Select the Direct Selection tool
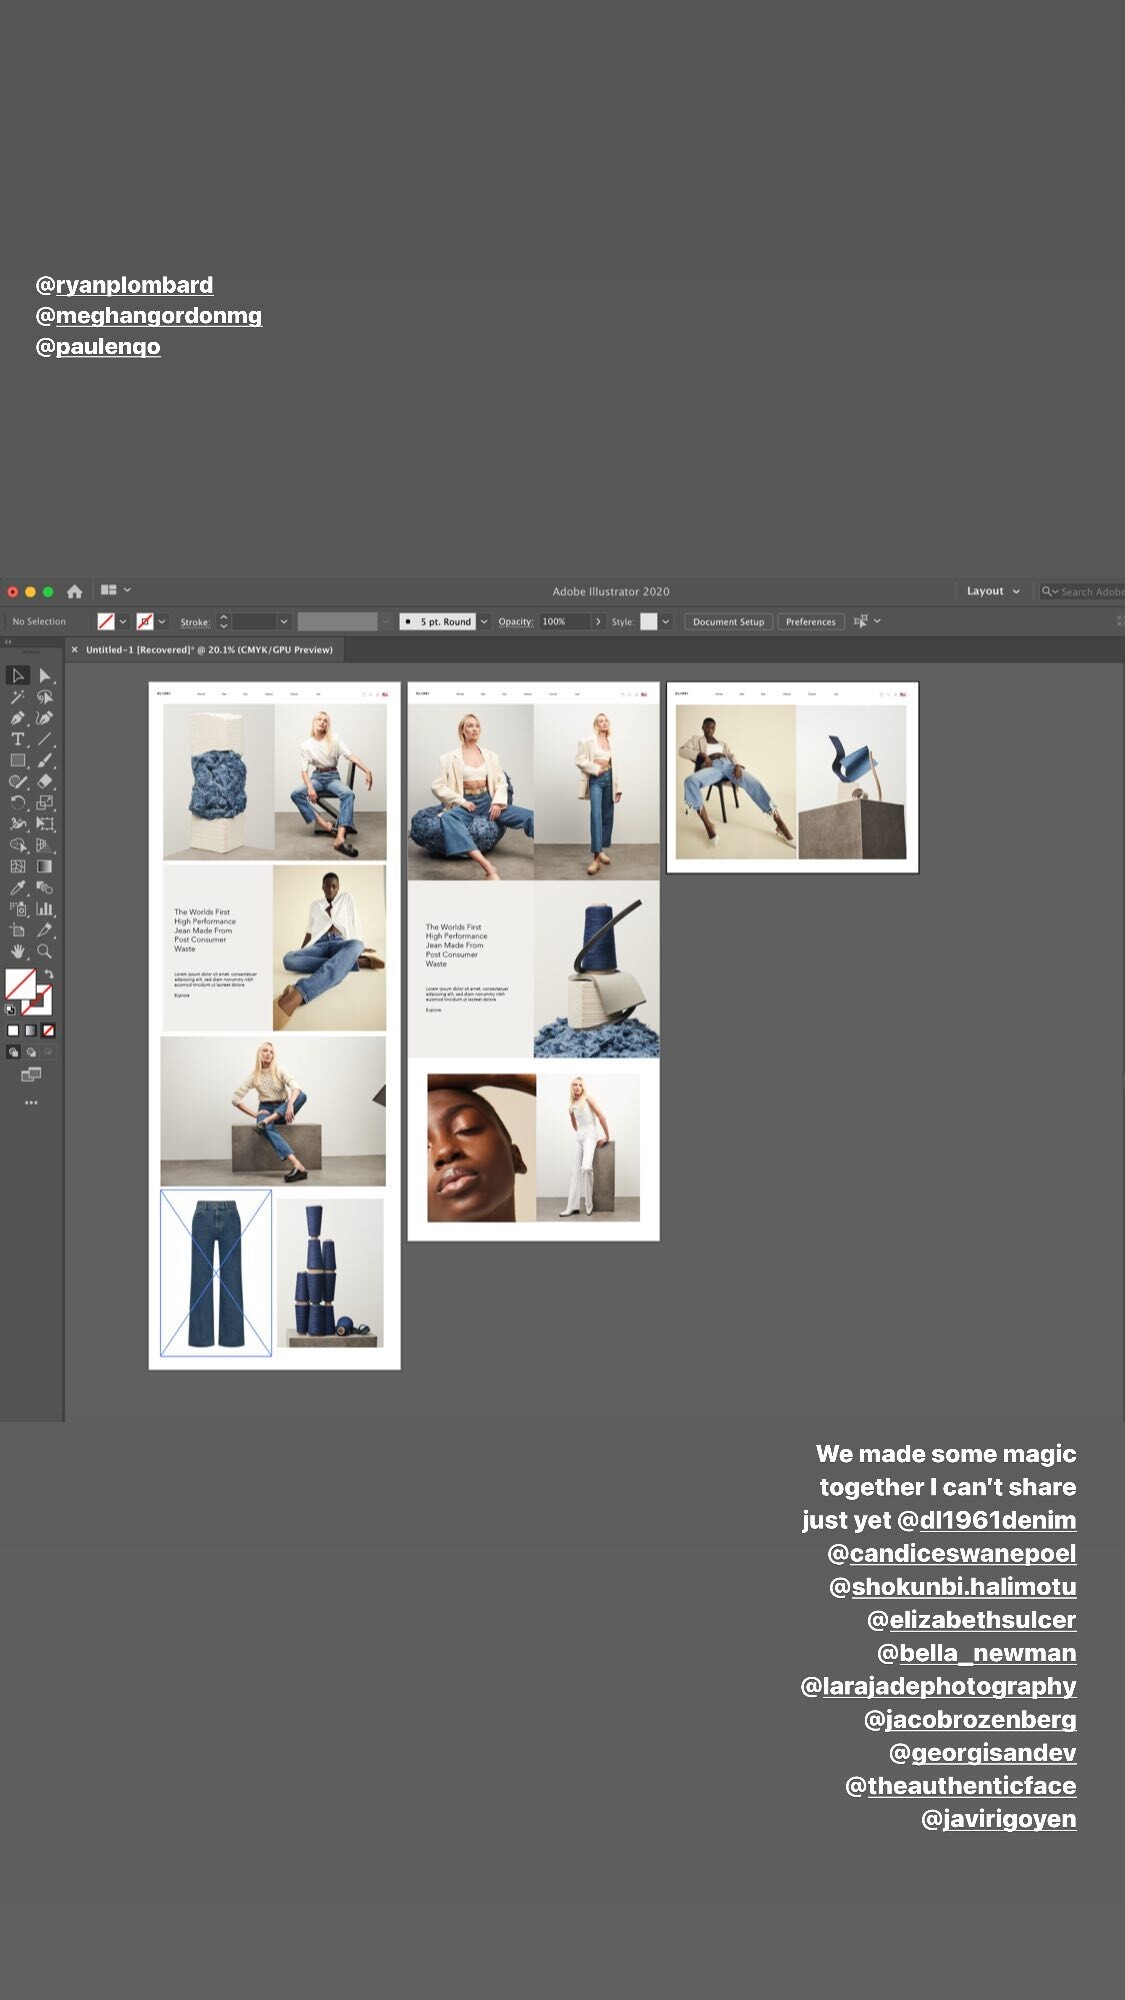This screenshot has height=2000, width=1125. coord(44,676)
